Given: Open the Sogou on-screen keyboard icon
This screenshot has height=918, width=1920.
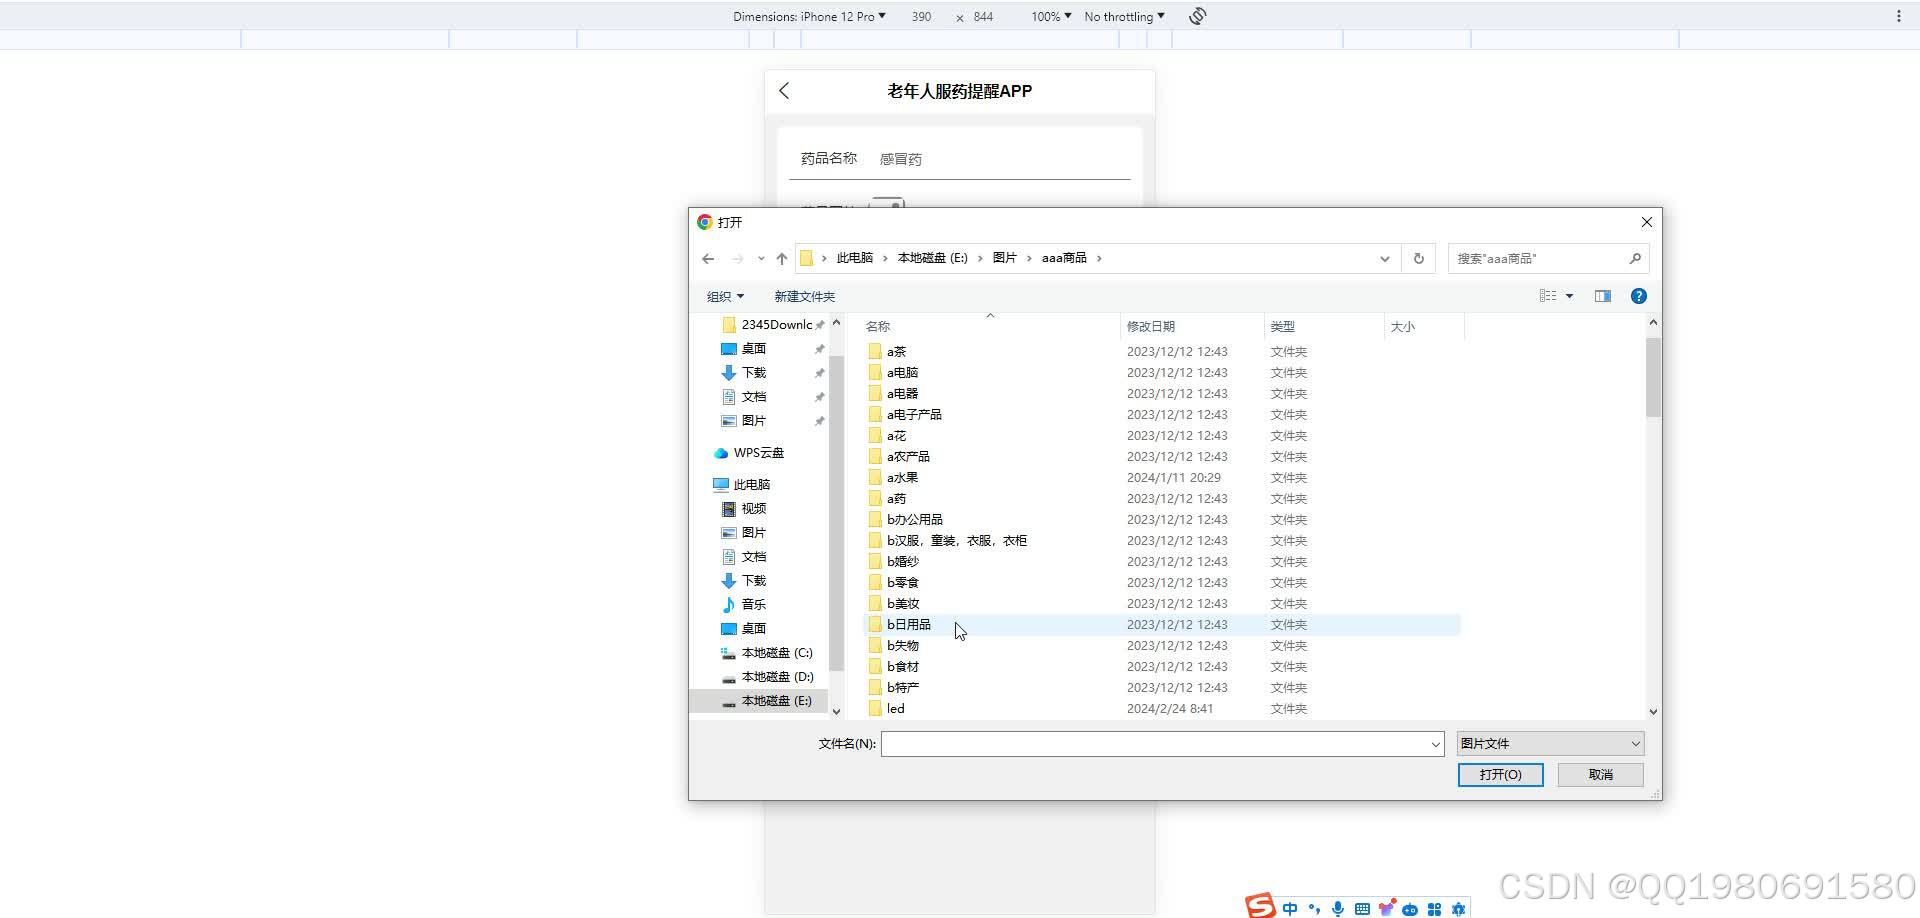Looking at the screenshot, I should pos(1362,908).
